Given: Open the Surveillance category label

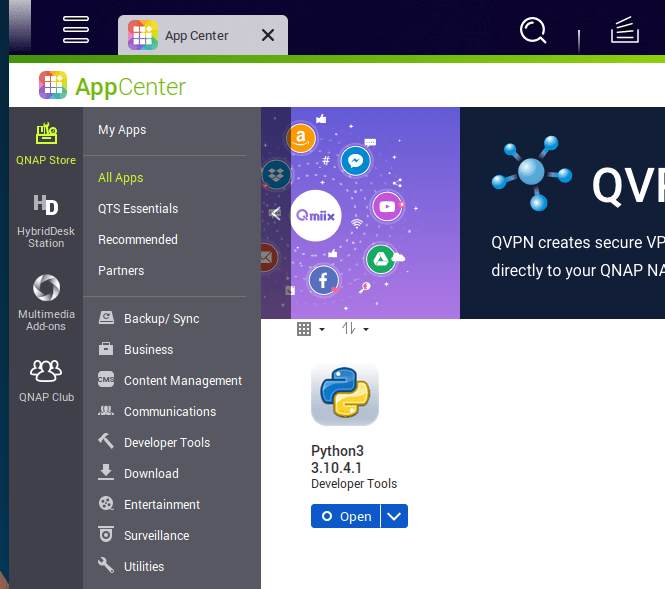Looking at the screenshot, I should (x=156, y=536).
